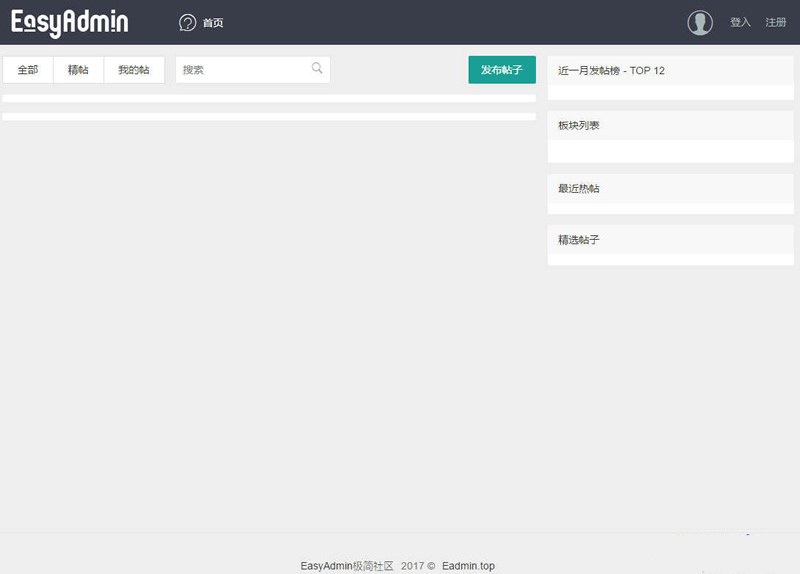
Task: Open the Eadmin.top footer link
Action: 468,566
